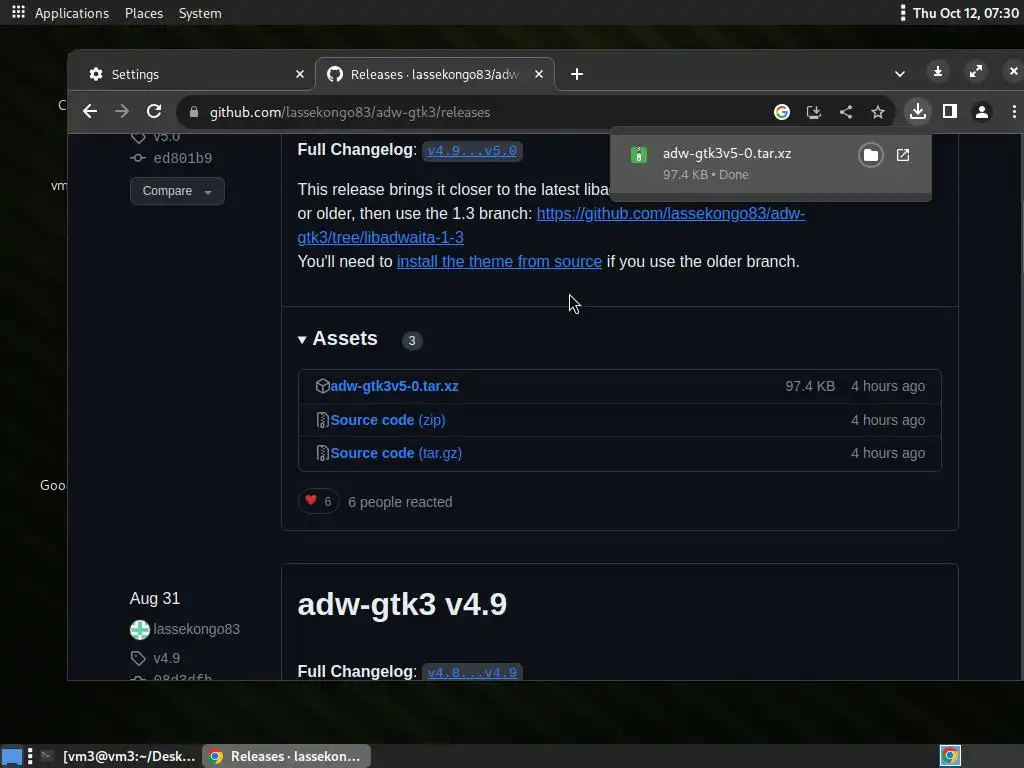Show adw-gtk3v5-0.tar.xz in its folder
The height and width of the screenshot is (768, 1024).
point(871,155)
